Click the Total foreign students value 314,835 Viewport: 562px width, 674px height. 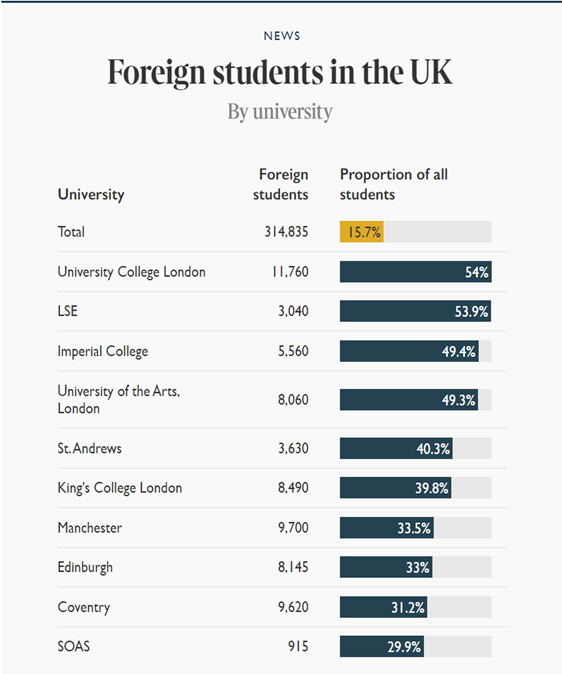286,232
